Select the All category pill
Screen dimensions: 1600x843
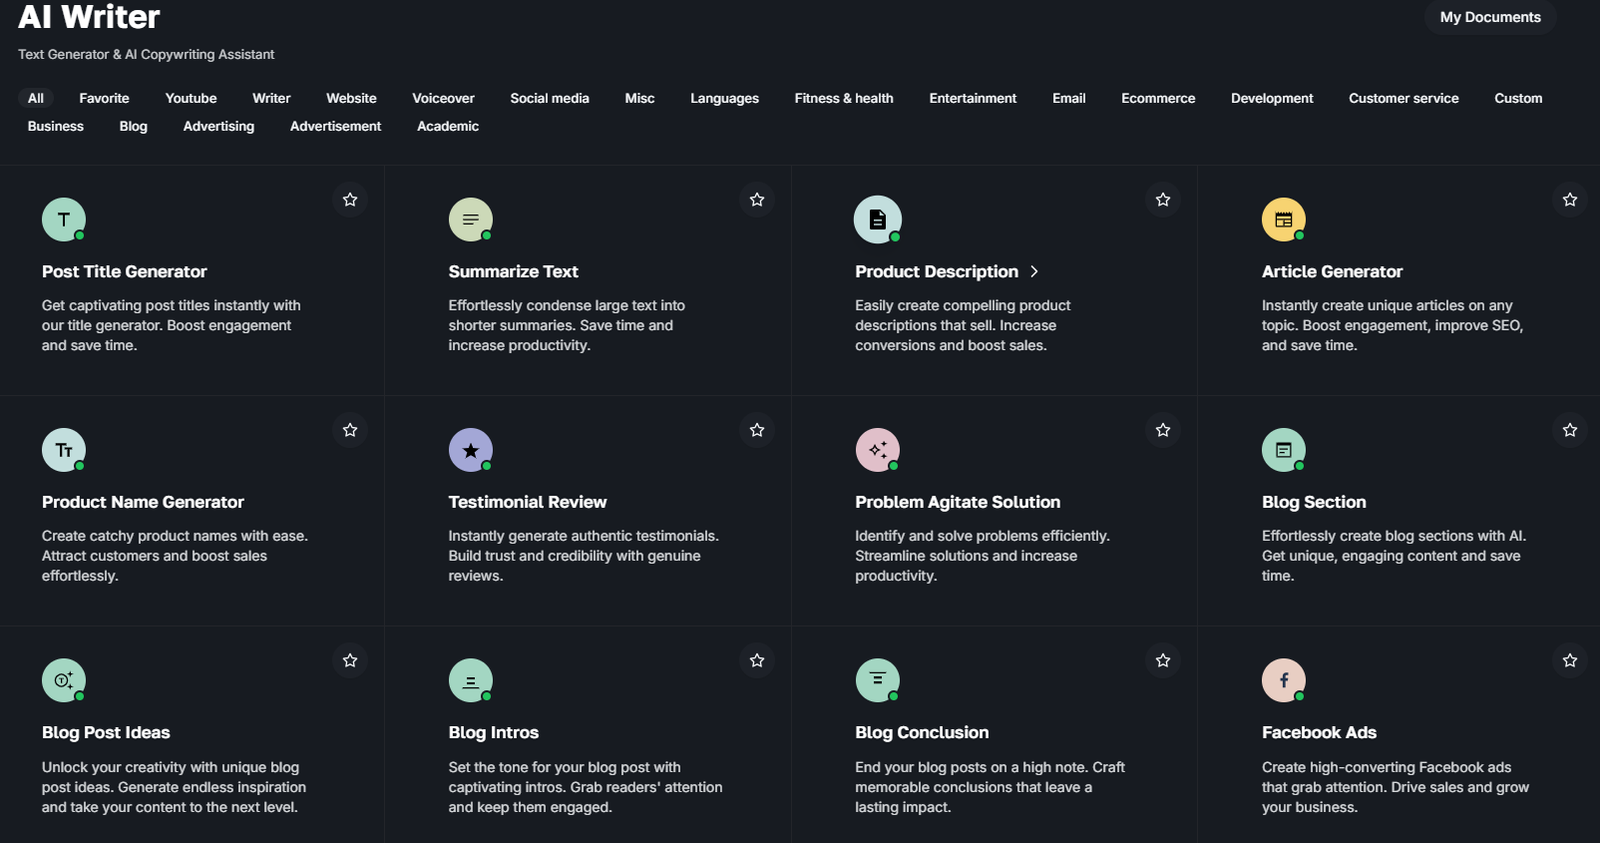pos(36,98)
